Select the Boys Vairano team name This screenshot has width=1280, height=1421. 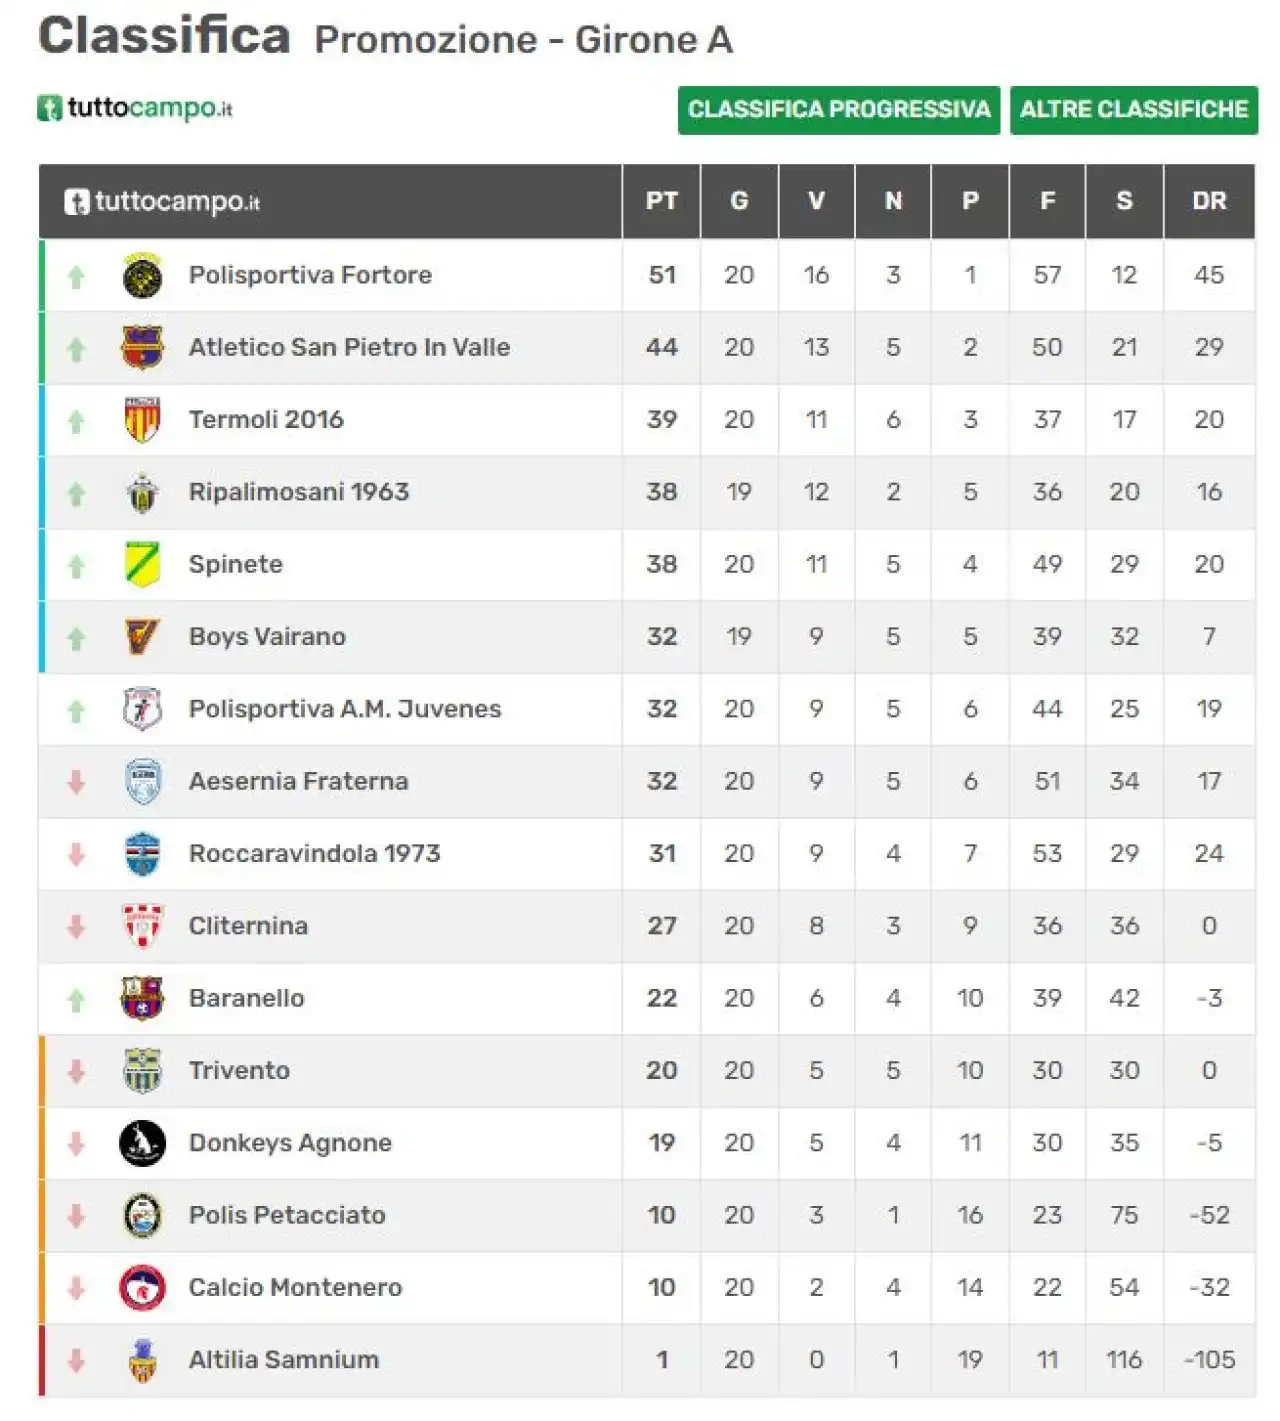click(267, 637)
